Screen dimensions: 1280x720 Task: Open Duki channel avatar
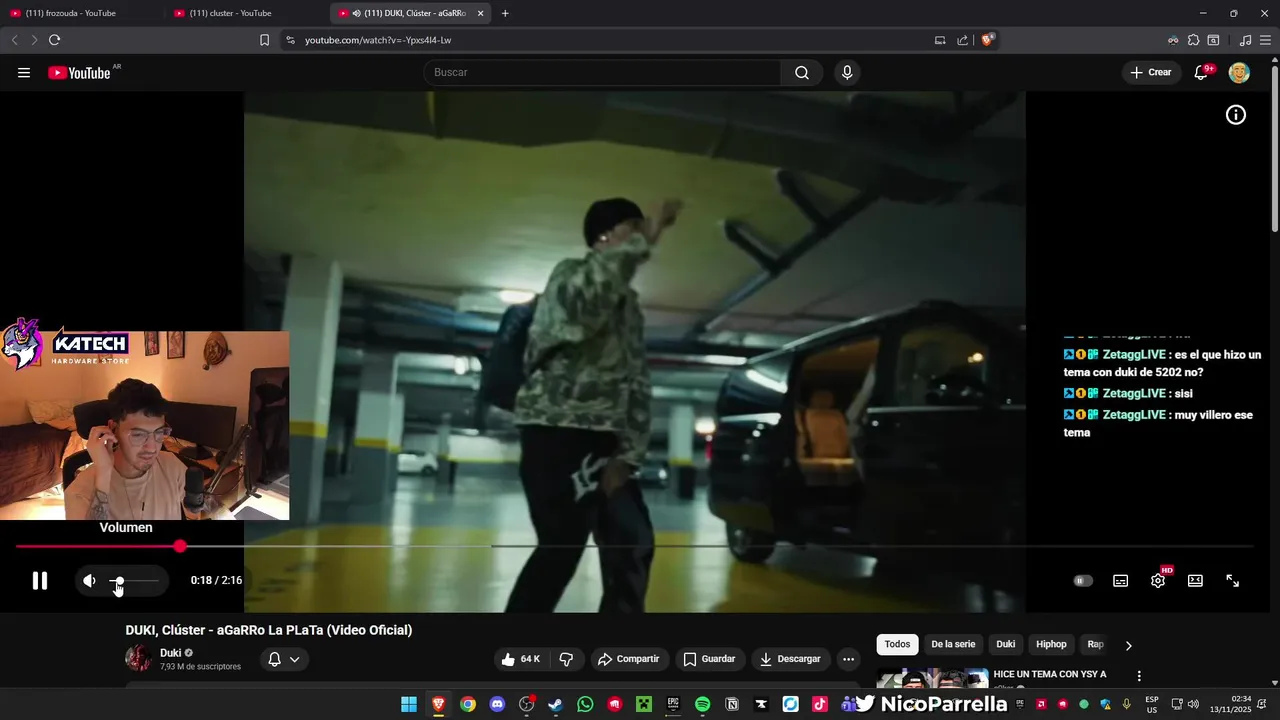click(138, 658)
